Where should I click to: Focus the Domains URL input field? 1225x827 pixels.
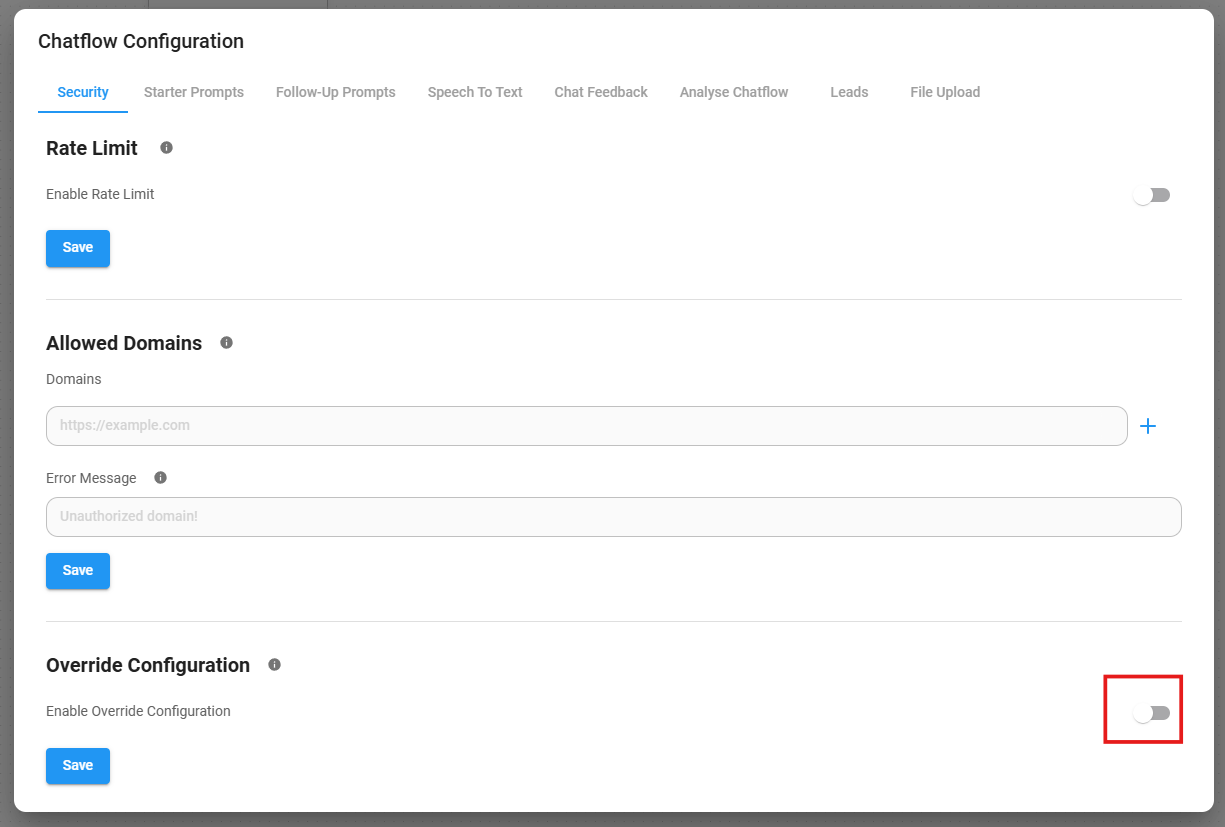click(x=586, y=426)
